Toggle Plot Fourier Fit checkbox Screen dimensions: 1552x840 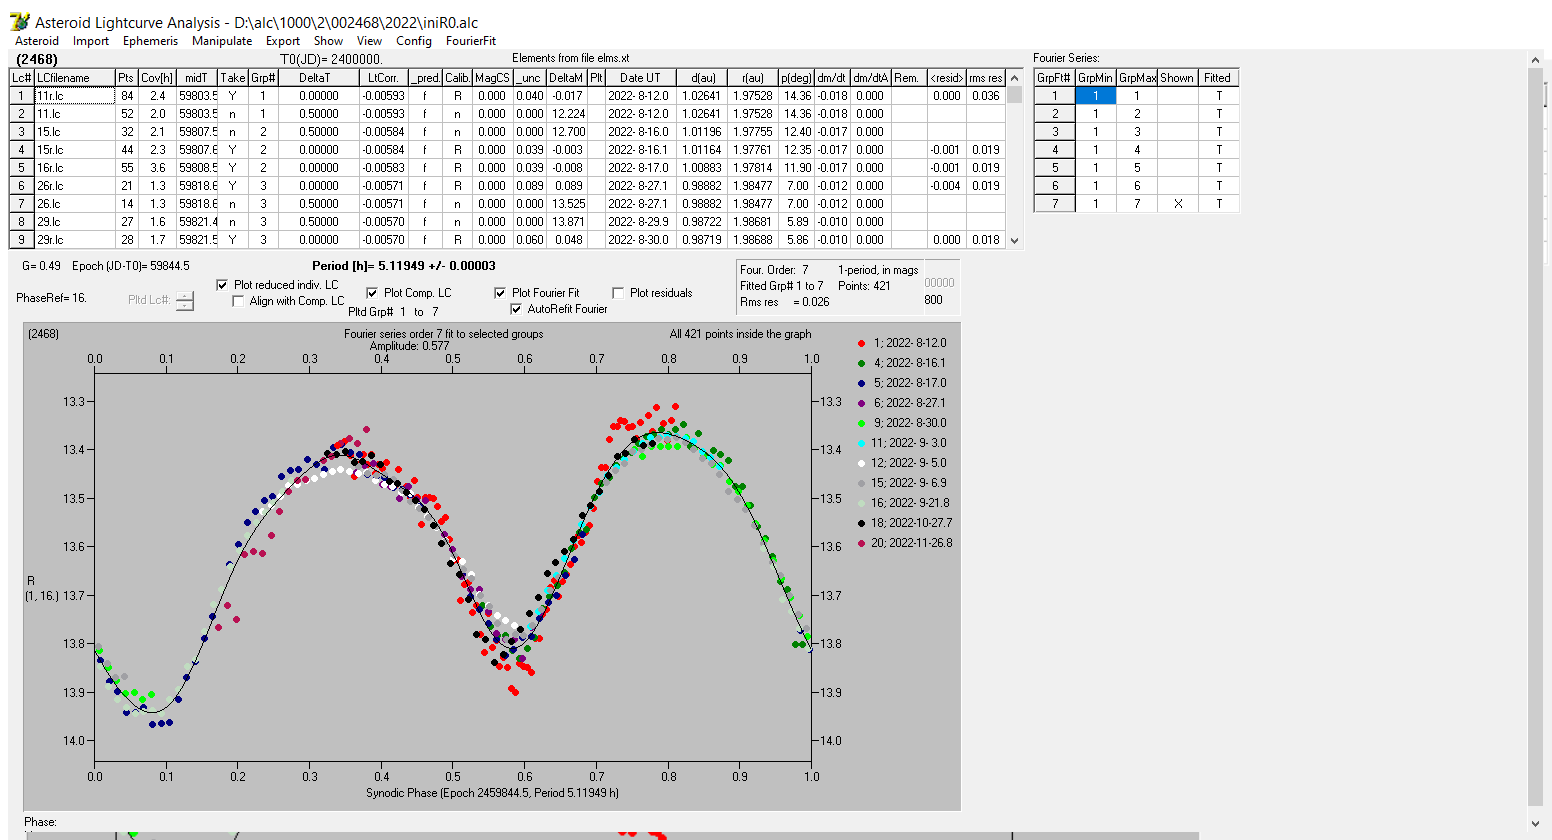pos(500,293)
